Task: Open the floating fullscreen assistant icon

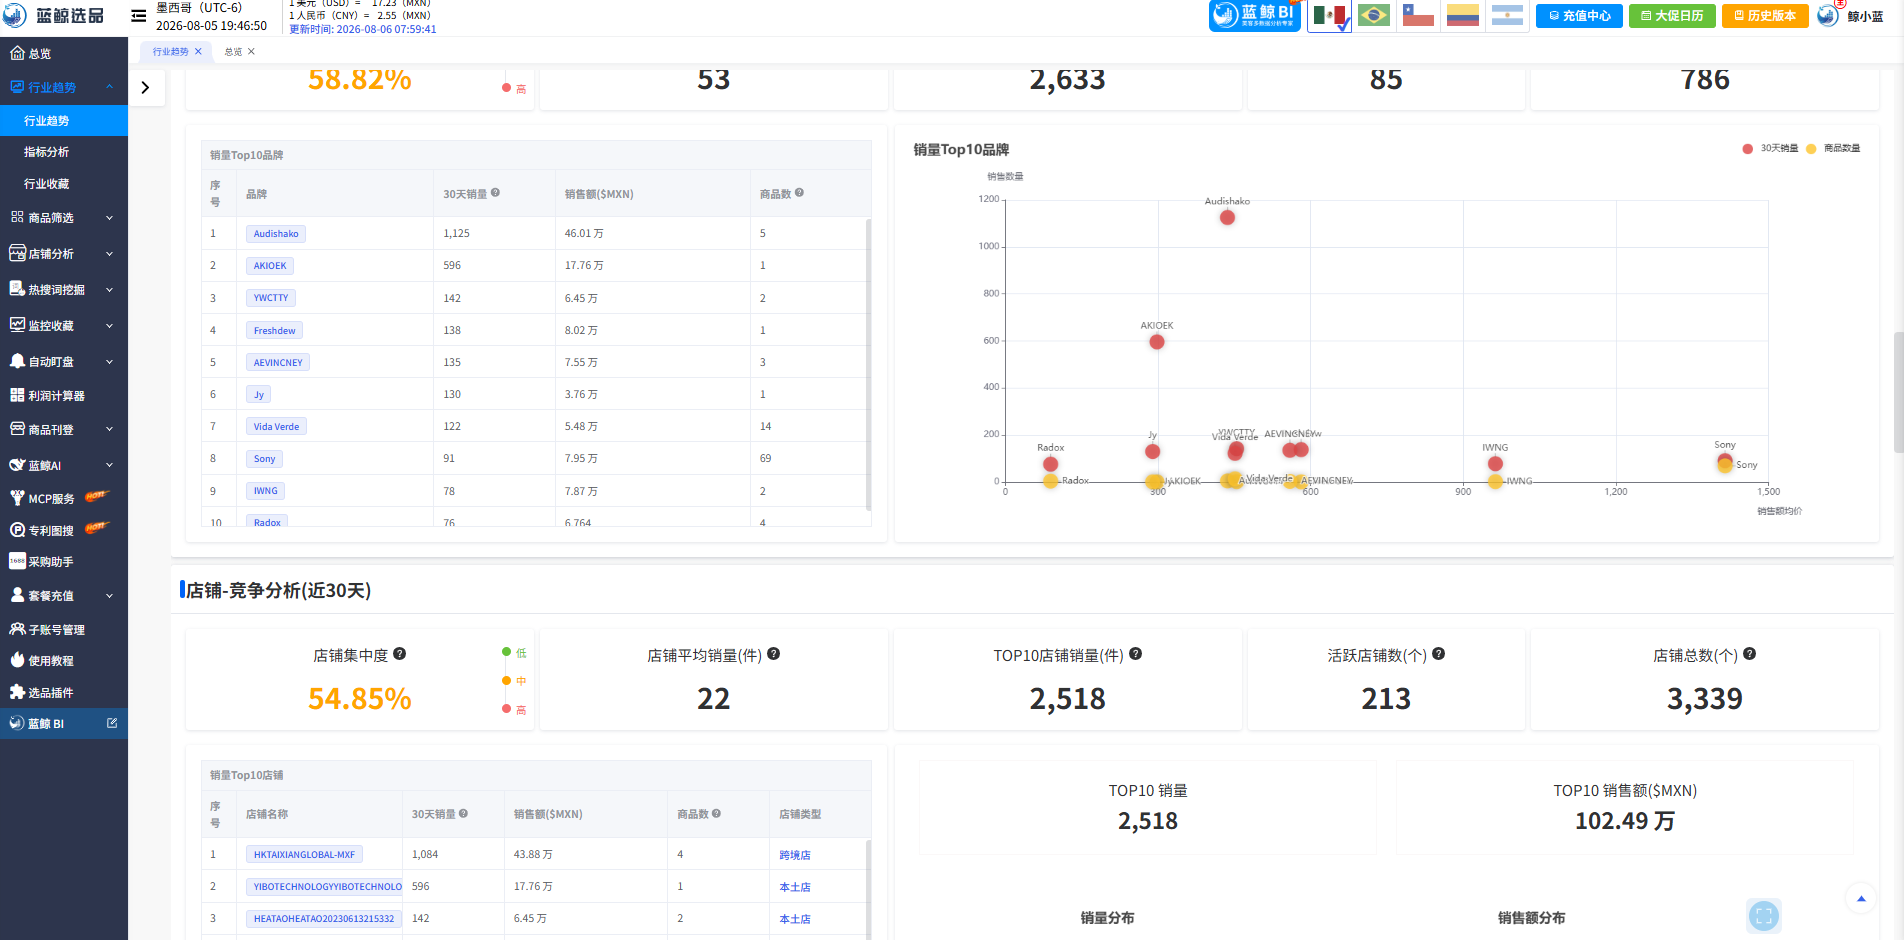Action: (1764, 915)
